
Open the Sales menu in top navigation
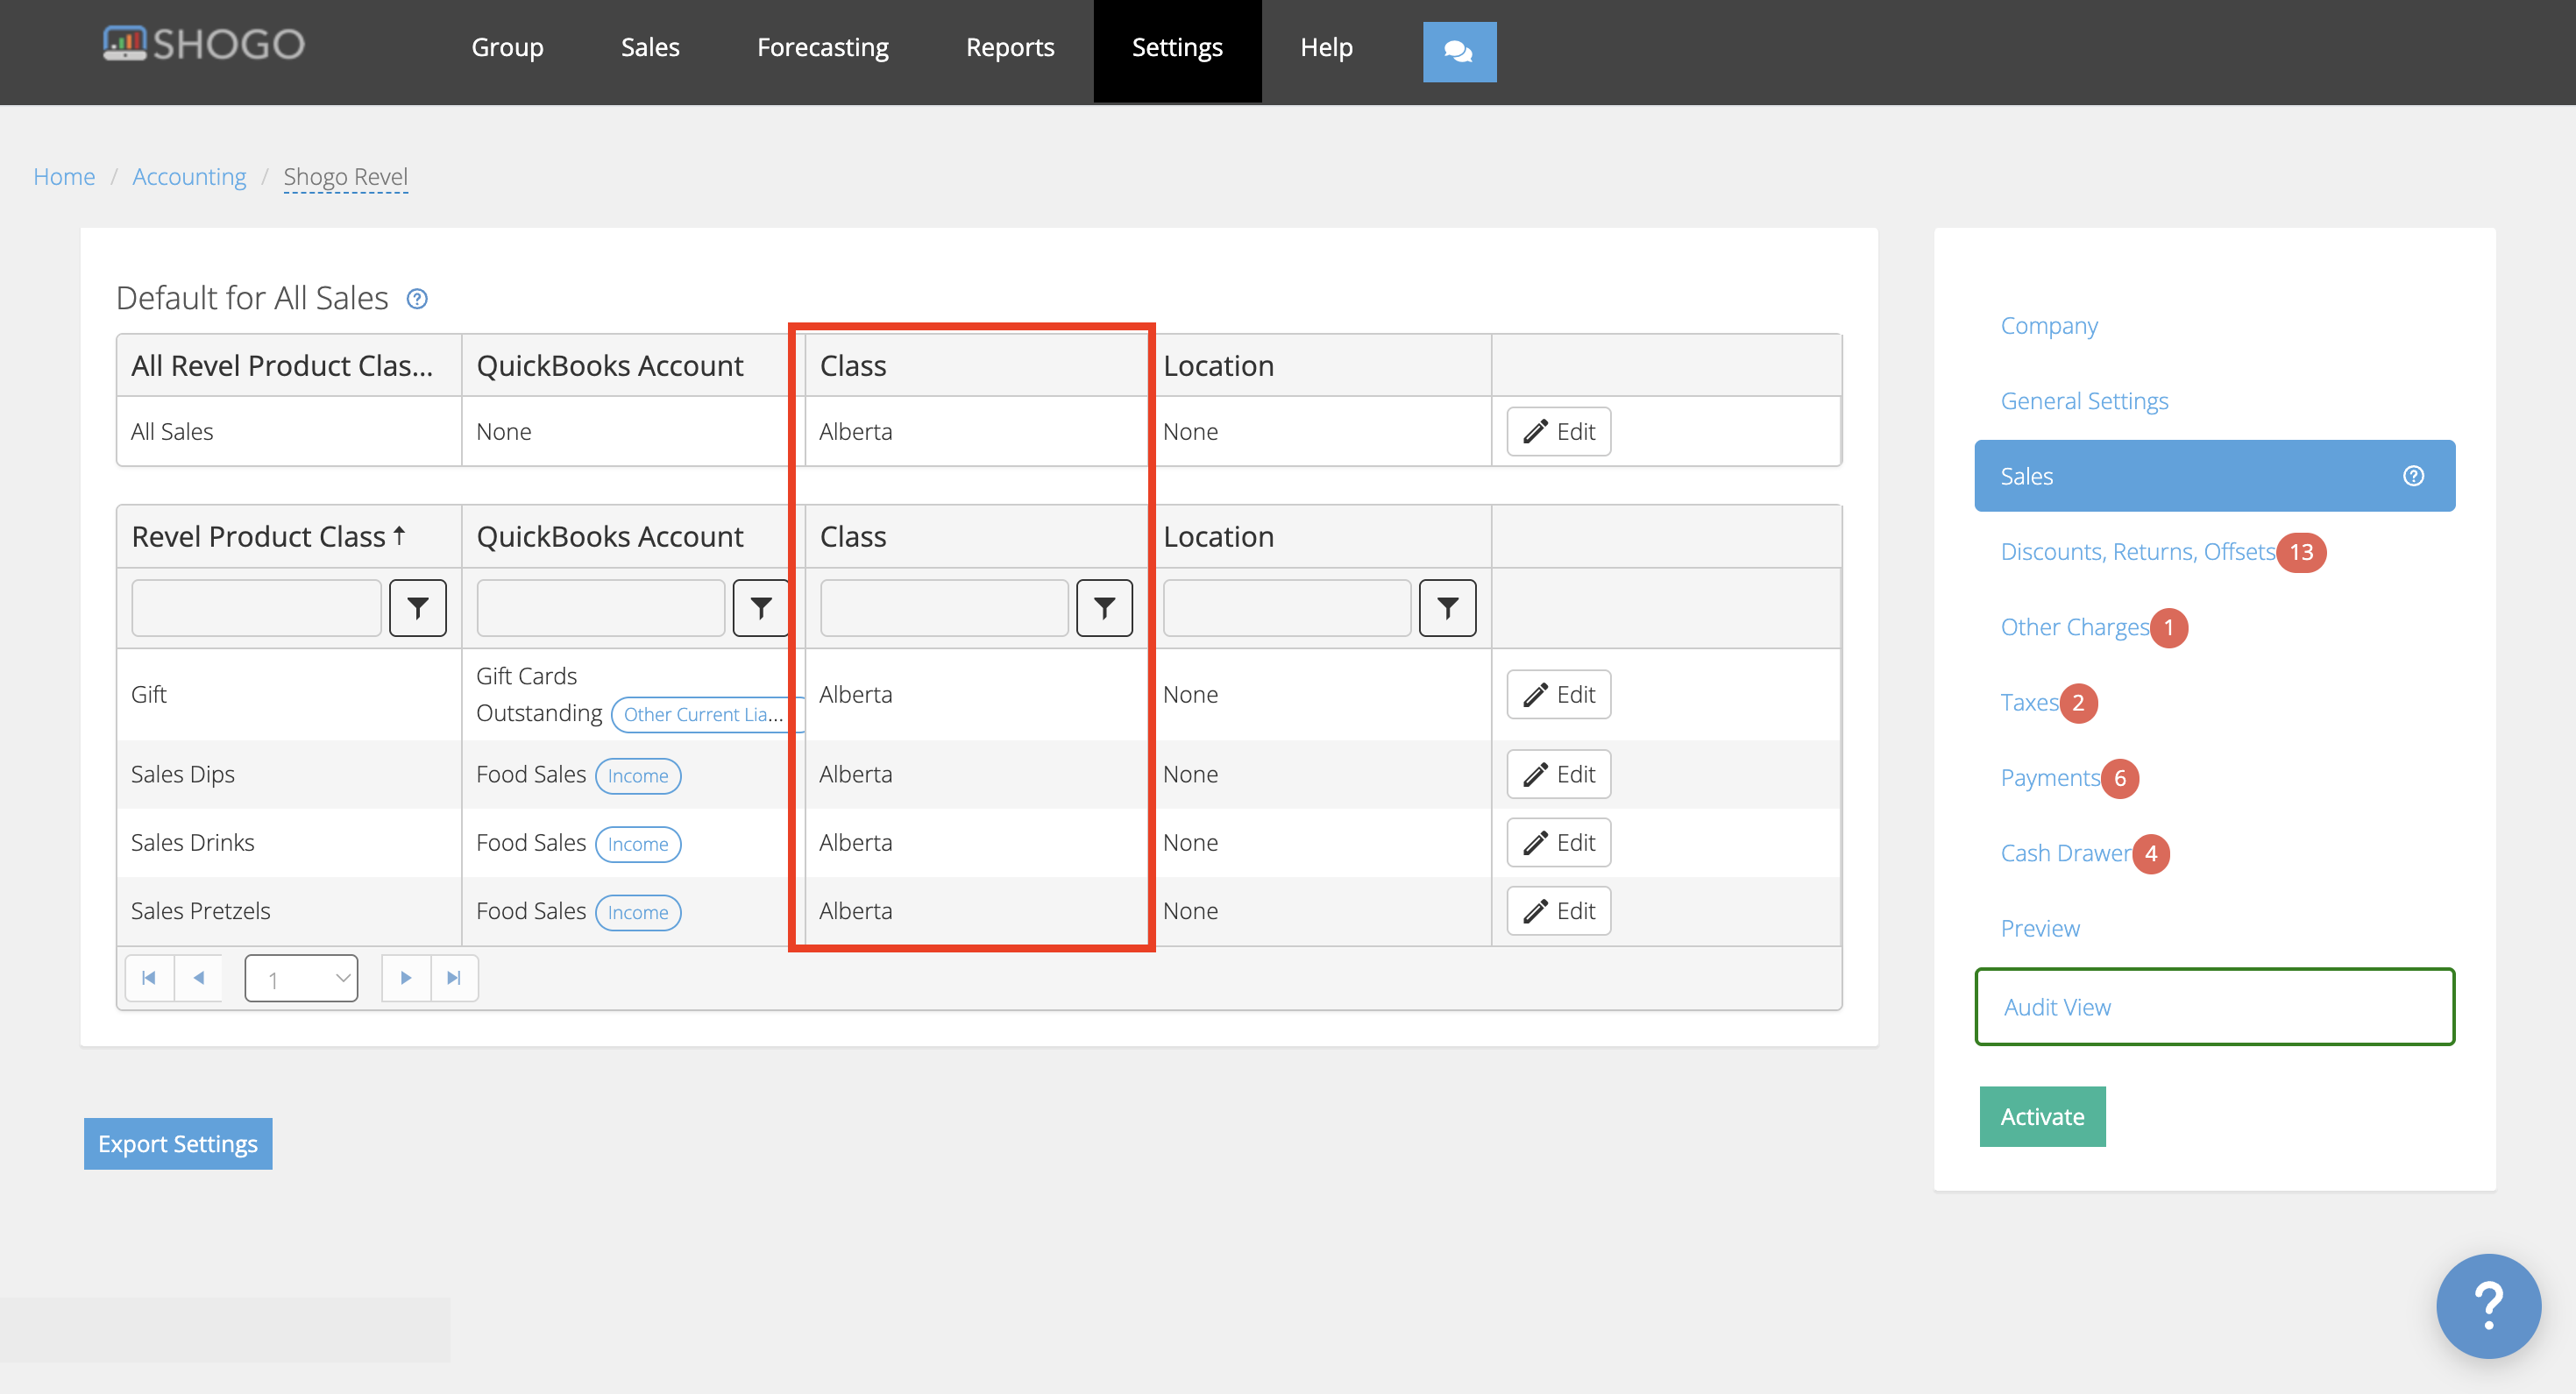(x=650, y=47)
